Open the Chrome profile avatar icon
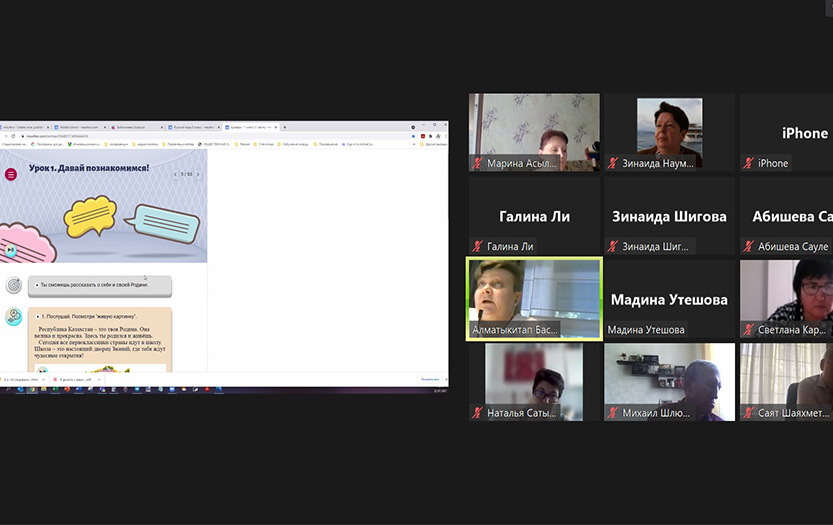Screen dimensions: 833x525 click(x=438, y=136)
